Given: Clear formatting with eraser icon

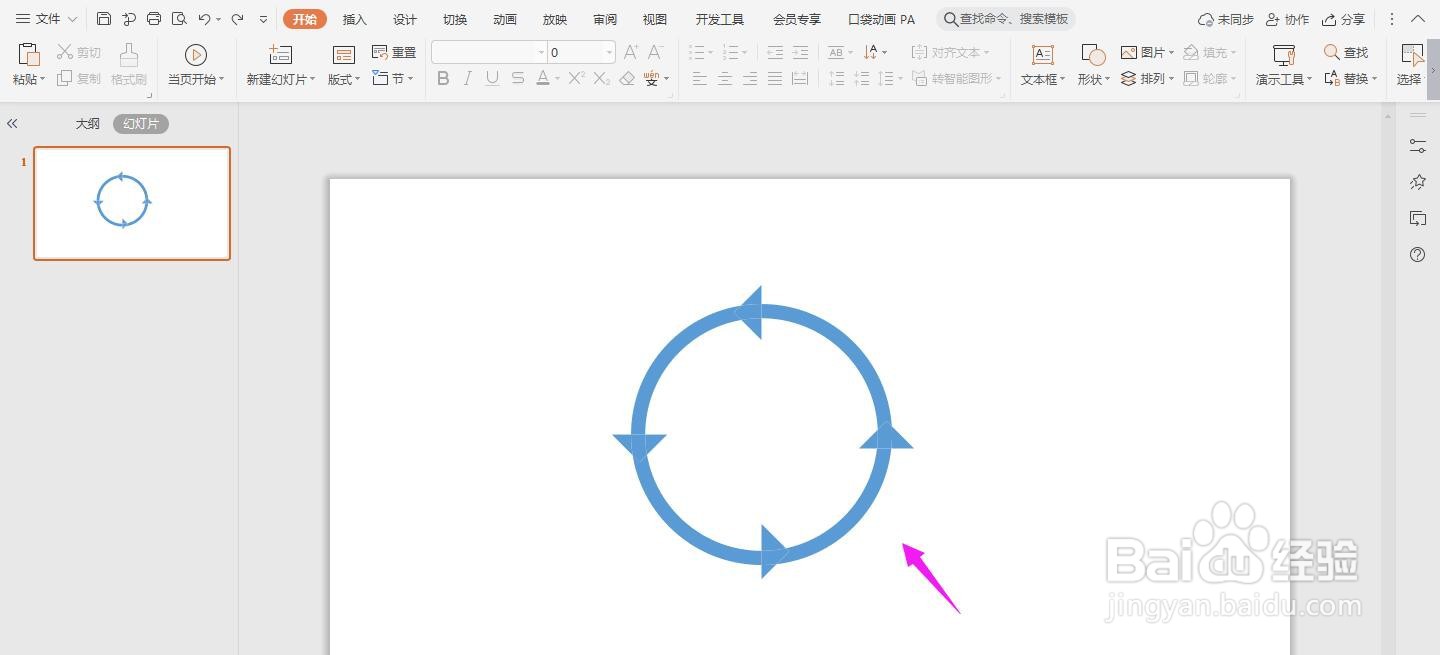Looking at the screenshot, I should [x=627, y=78].
